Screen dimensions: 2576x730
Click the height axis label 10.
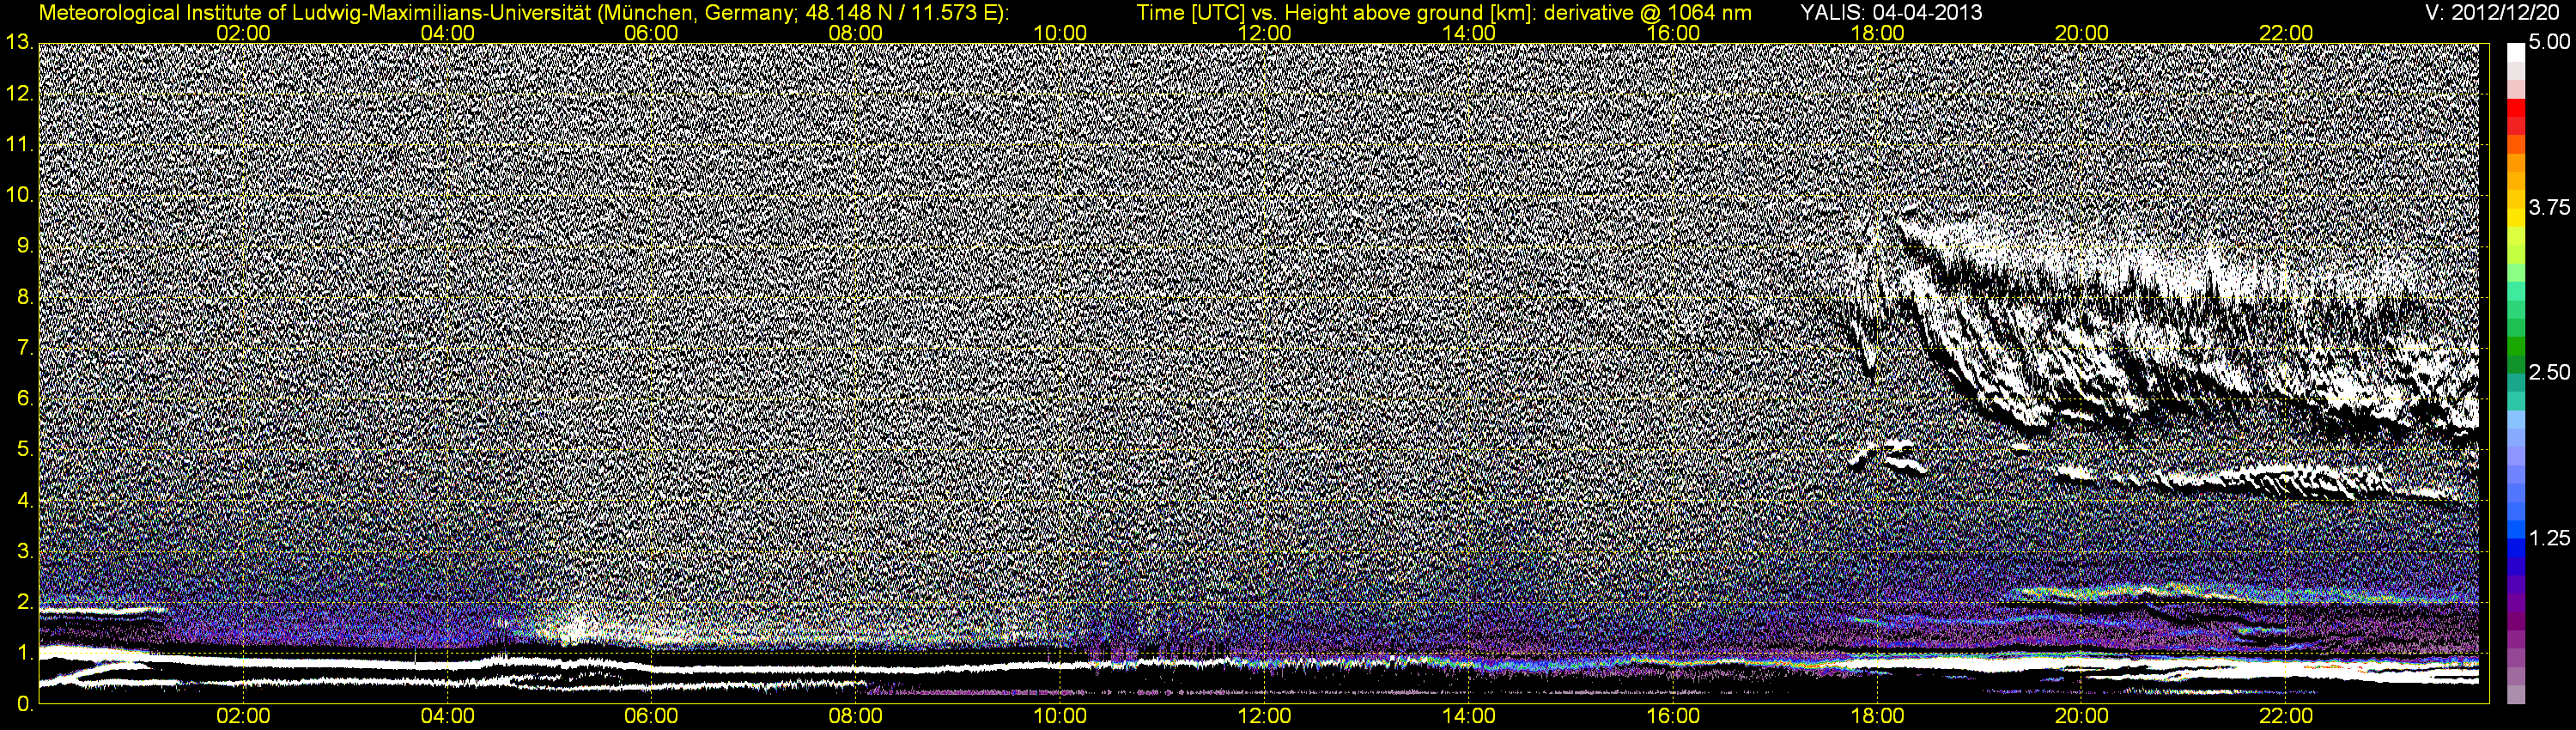pos(19,195)
